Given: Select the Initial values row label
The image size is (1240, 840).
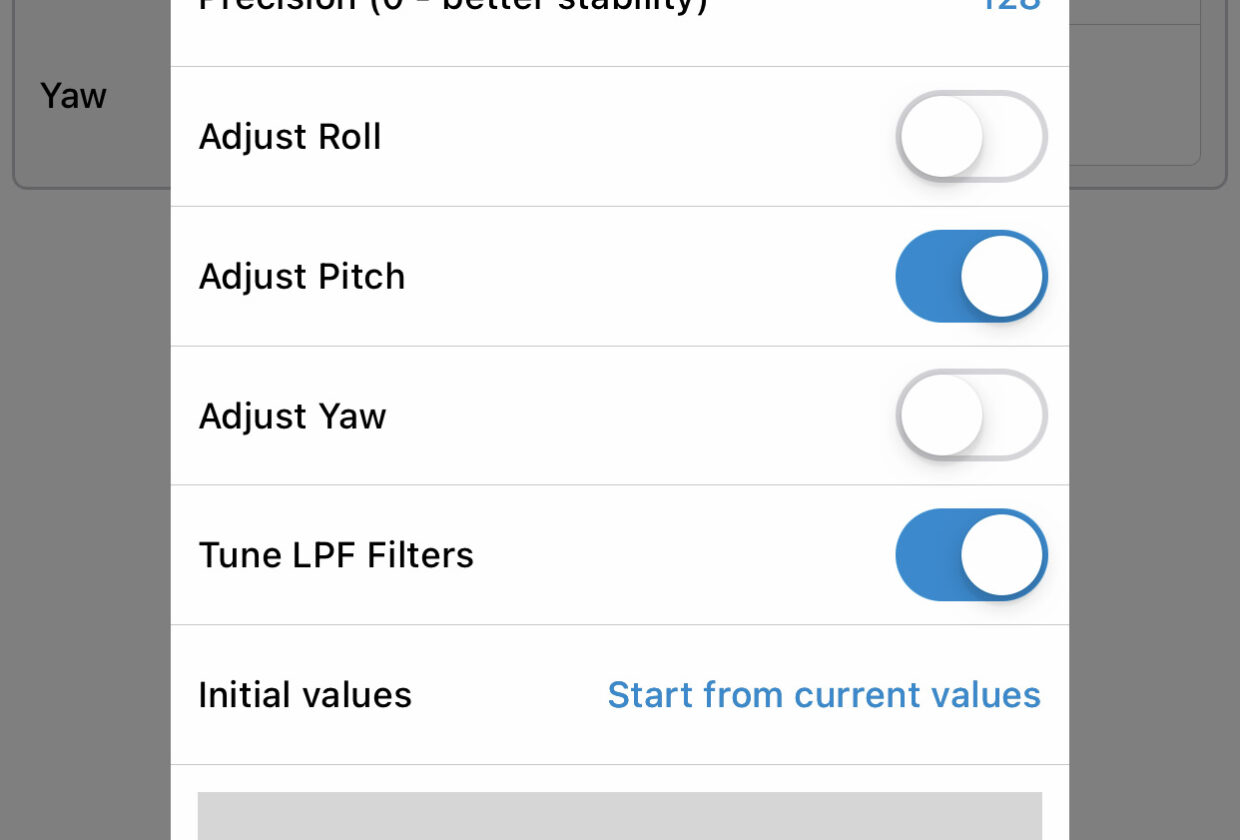Looking at the screenshot, I should pos(305,695).
